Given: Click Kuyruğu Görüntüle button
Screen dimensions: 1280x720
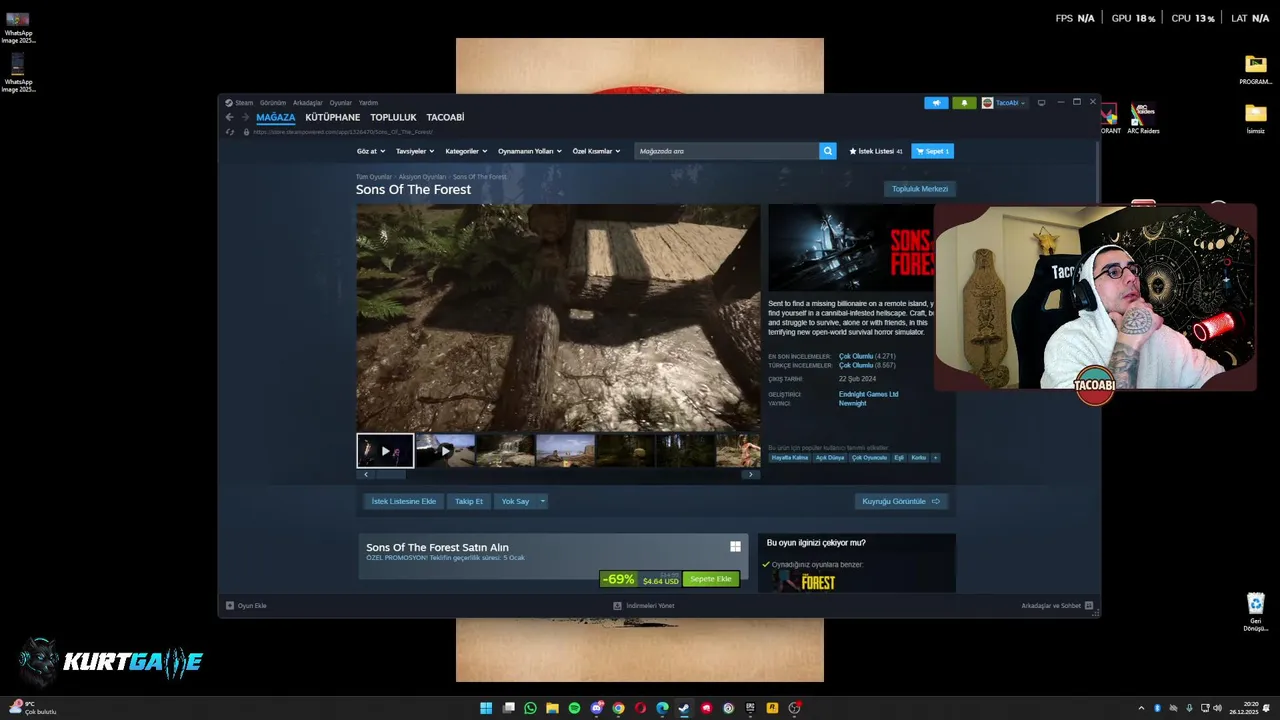Looking at the screenshot, I should (x=901, y=501).
